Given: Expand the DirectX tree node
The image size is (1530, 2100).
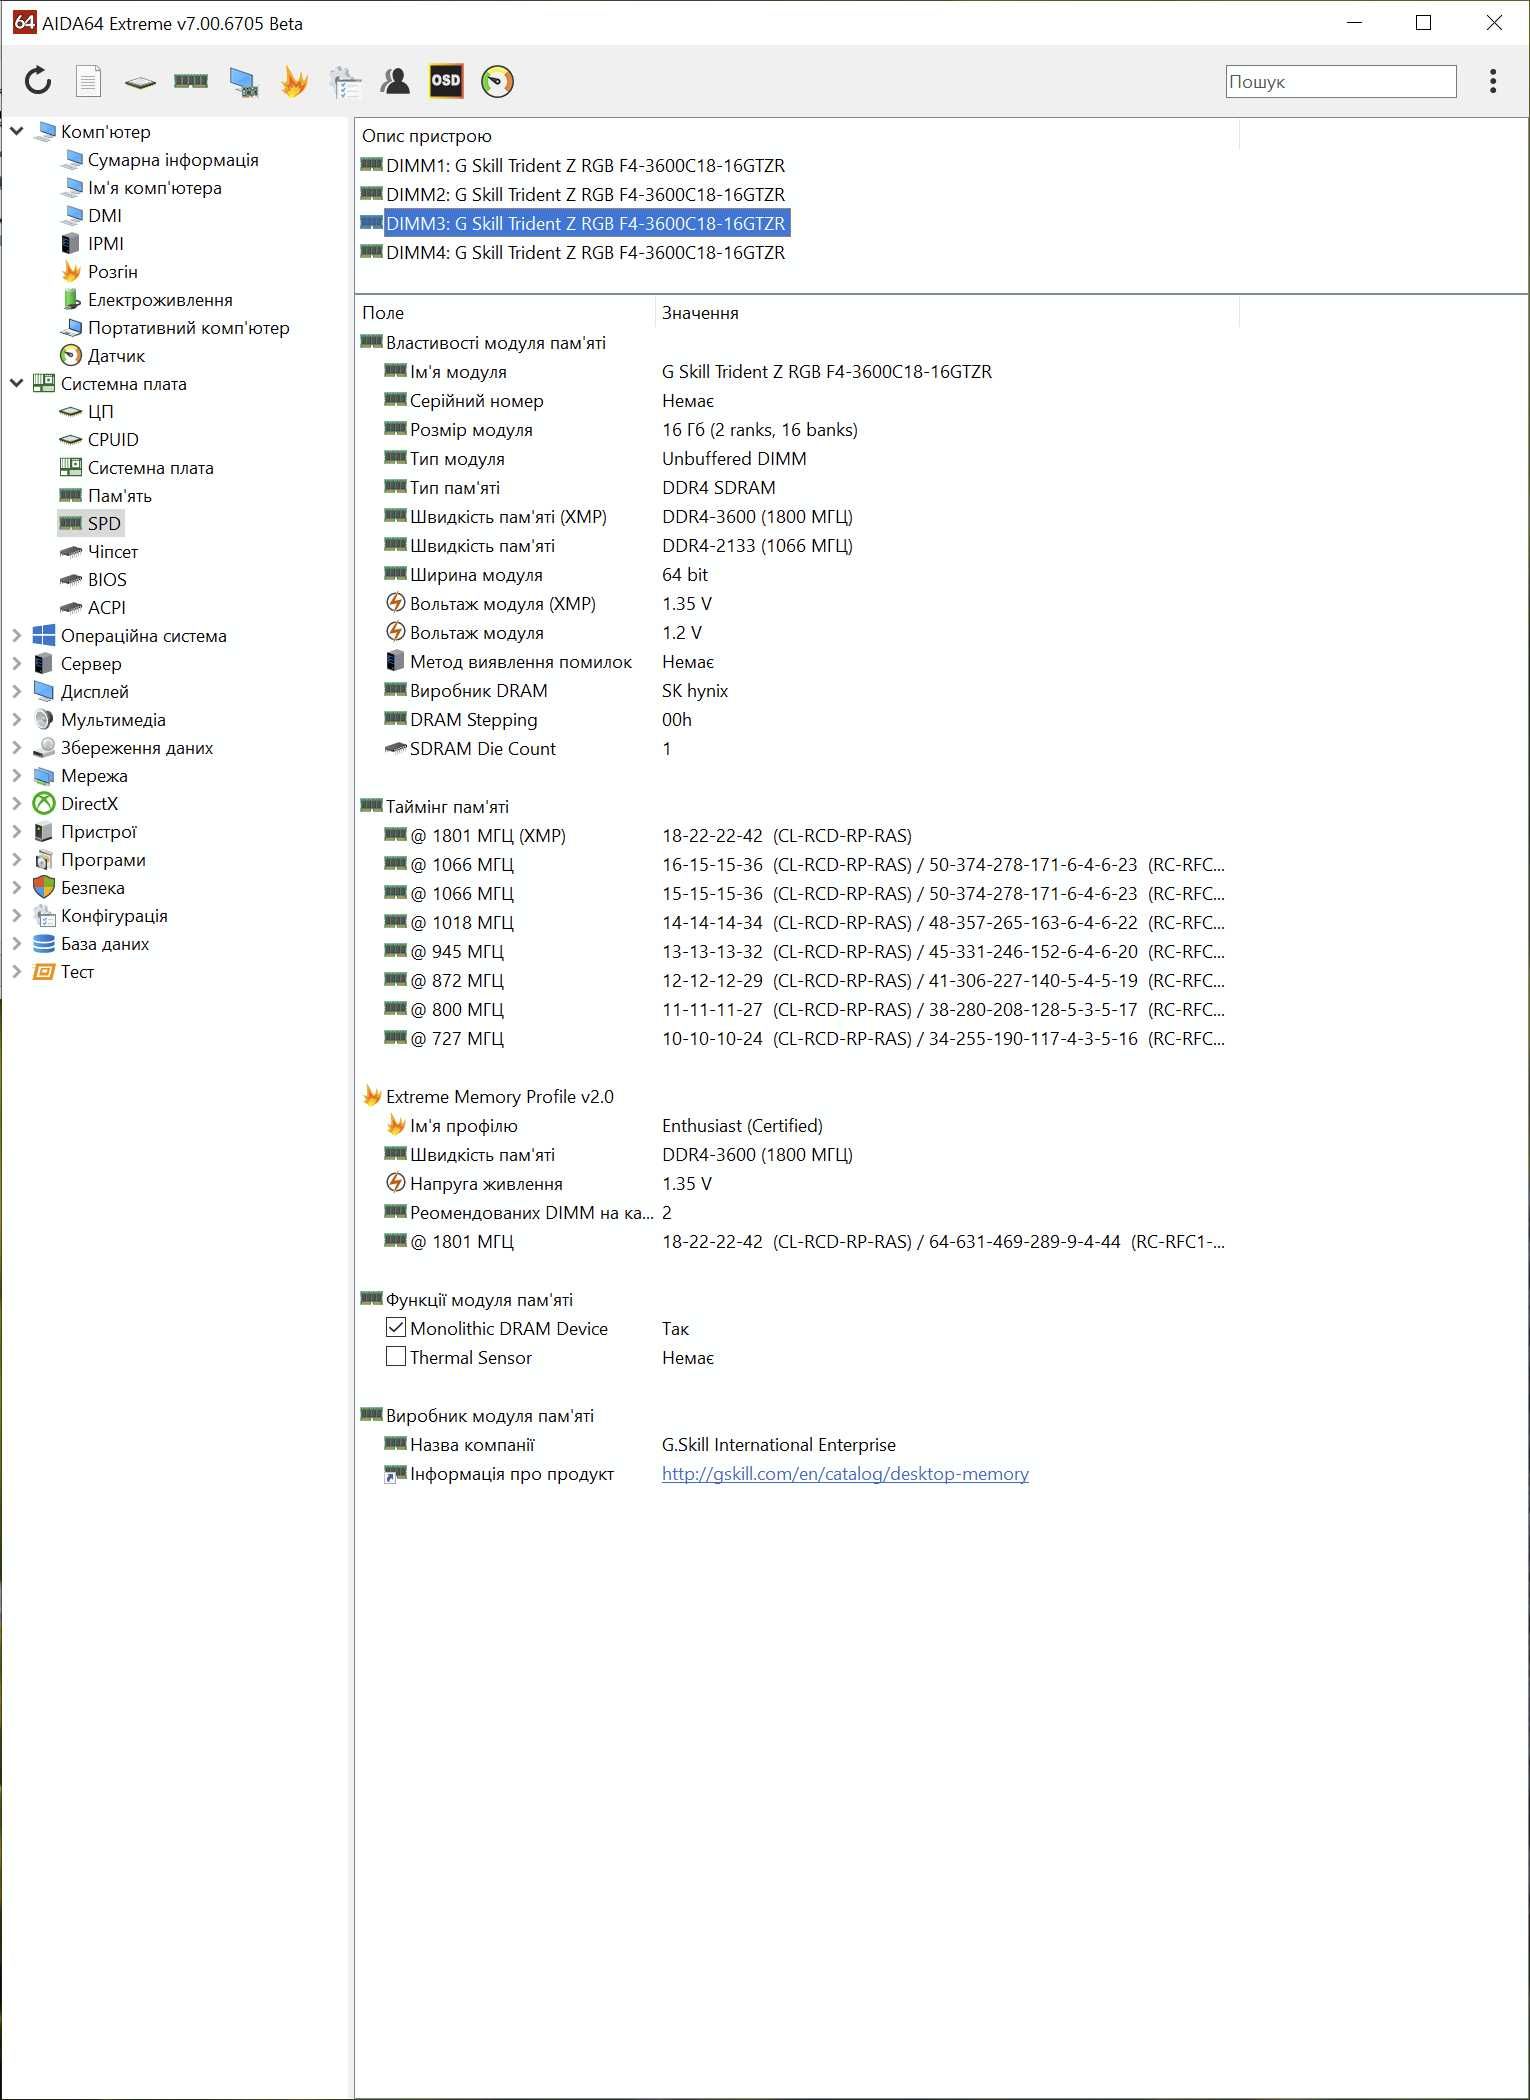Looking at the screenshot, I should [x=17, y=803].
